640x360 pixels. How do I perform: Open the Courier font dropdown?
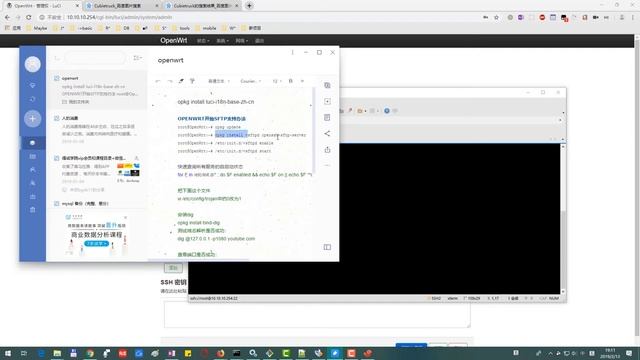[x=251, y=81]
